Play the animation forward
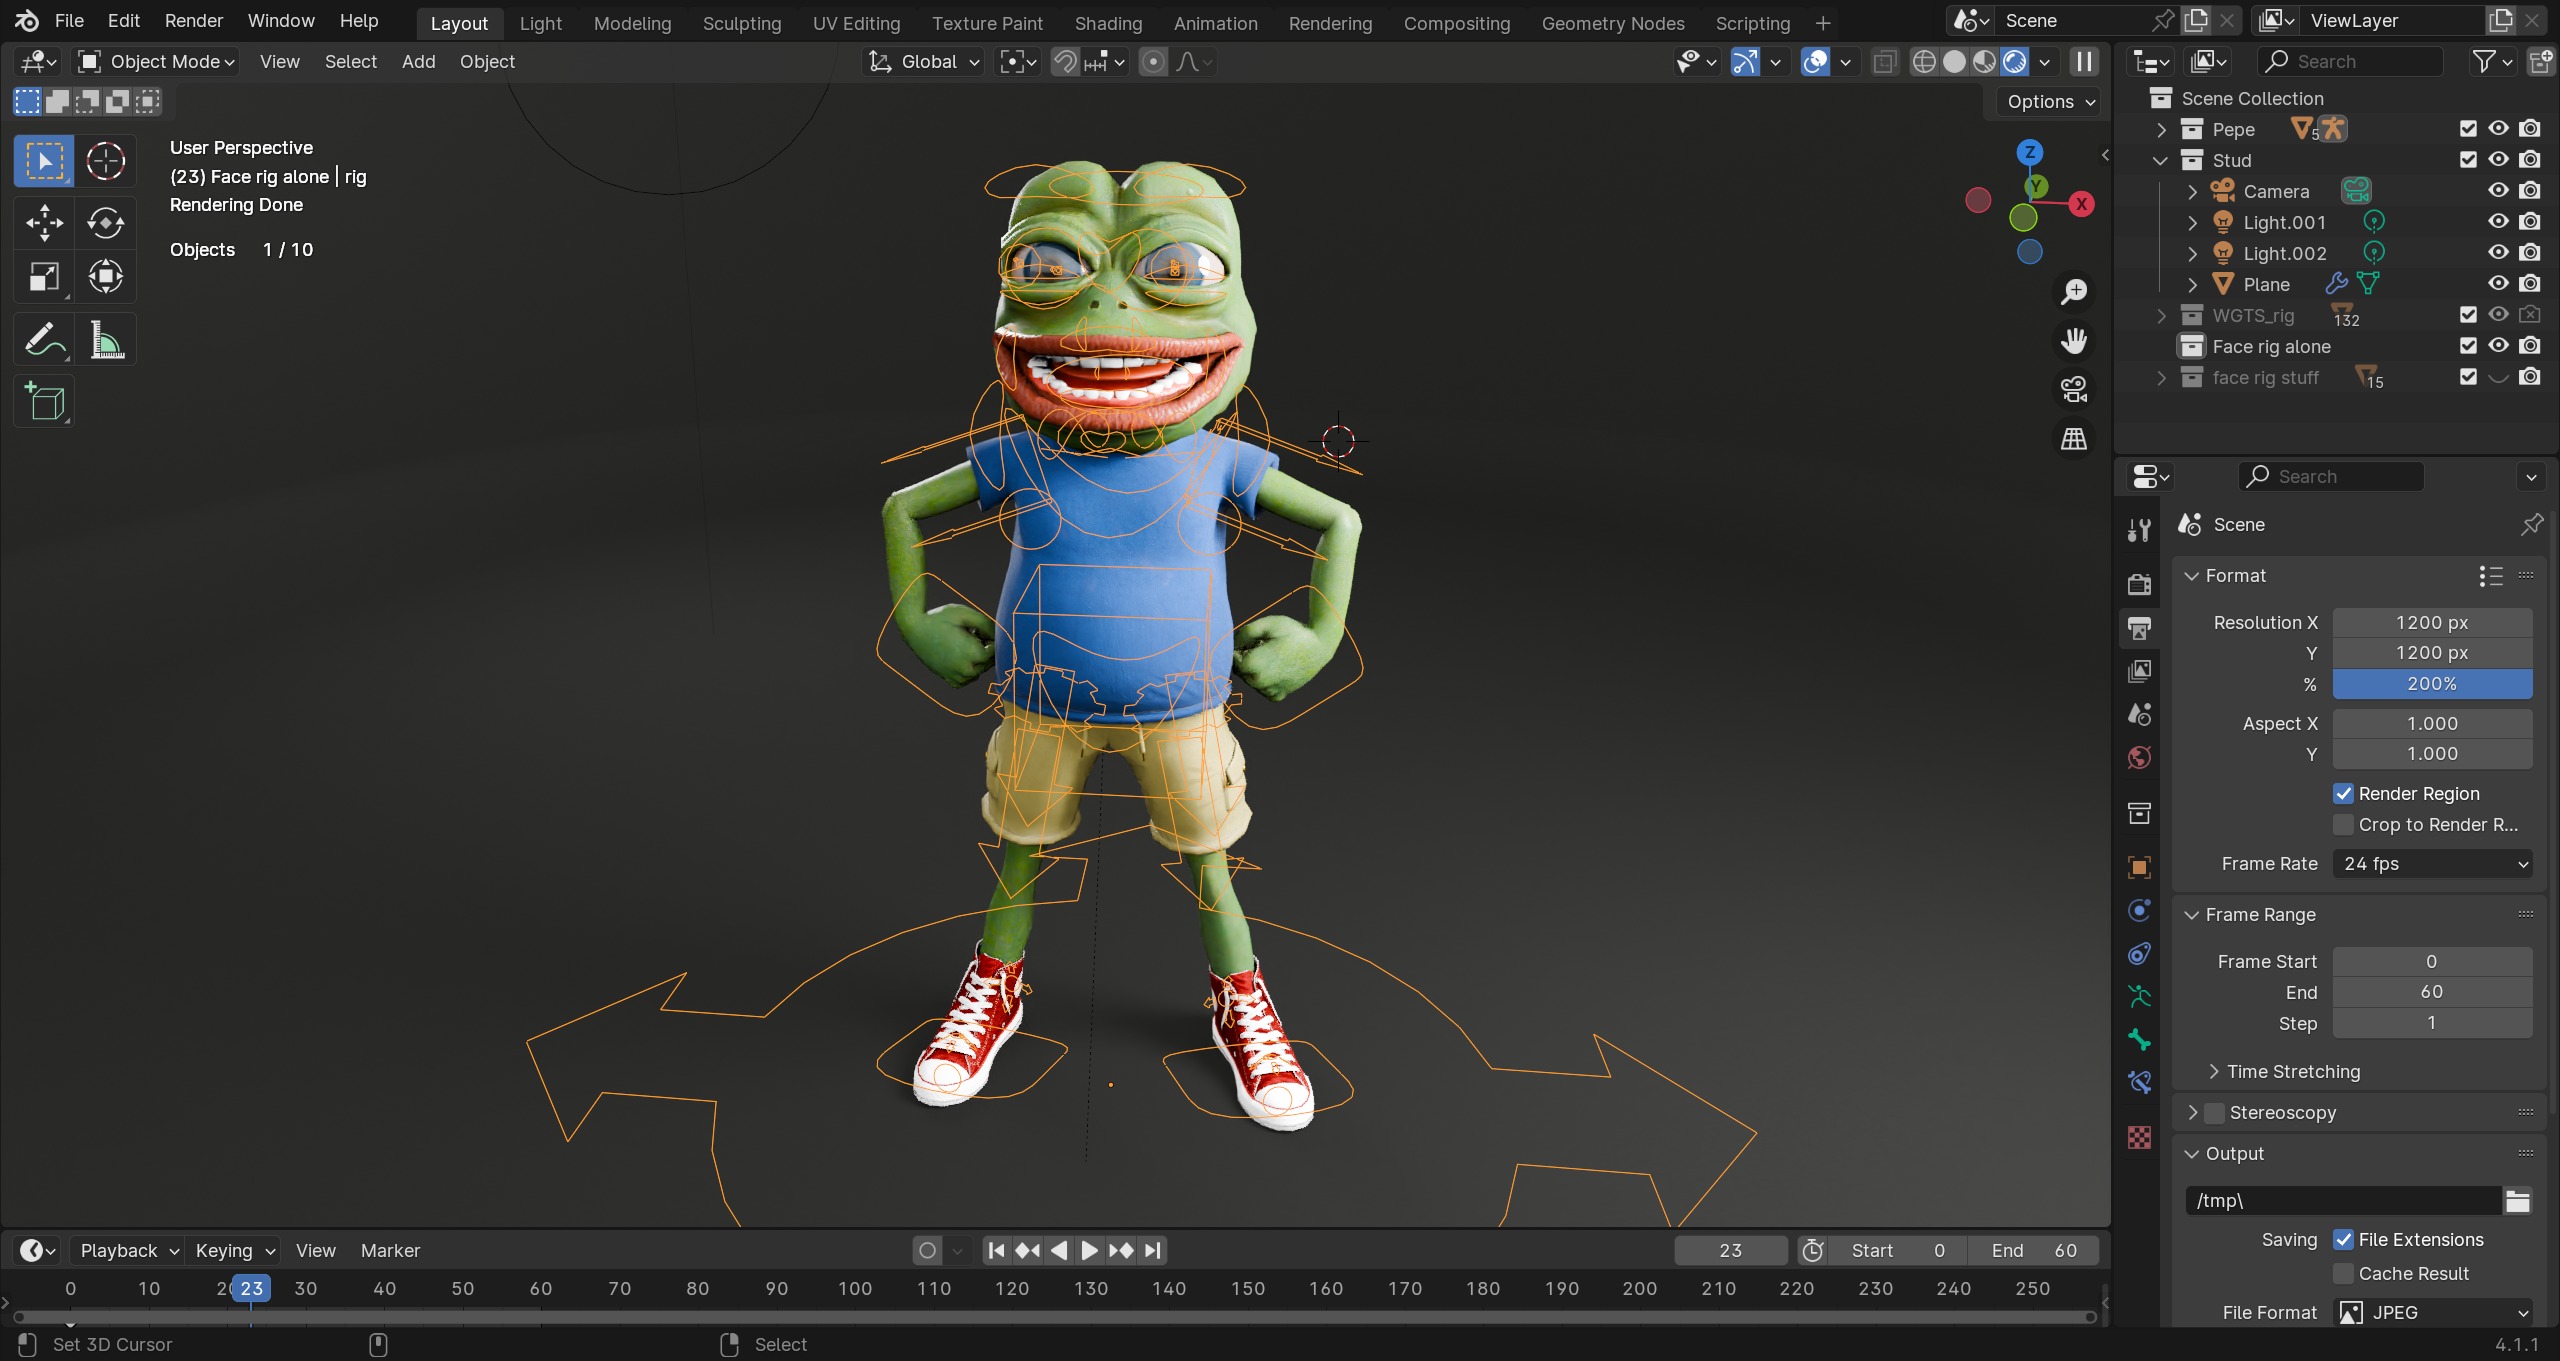The width and height of the screenshot is (2560, 1361). (x=1090, y=1251)
